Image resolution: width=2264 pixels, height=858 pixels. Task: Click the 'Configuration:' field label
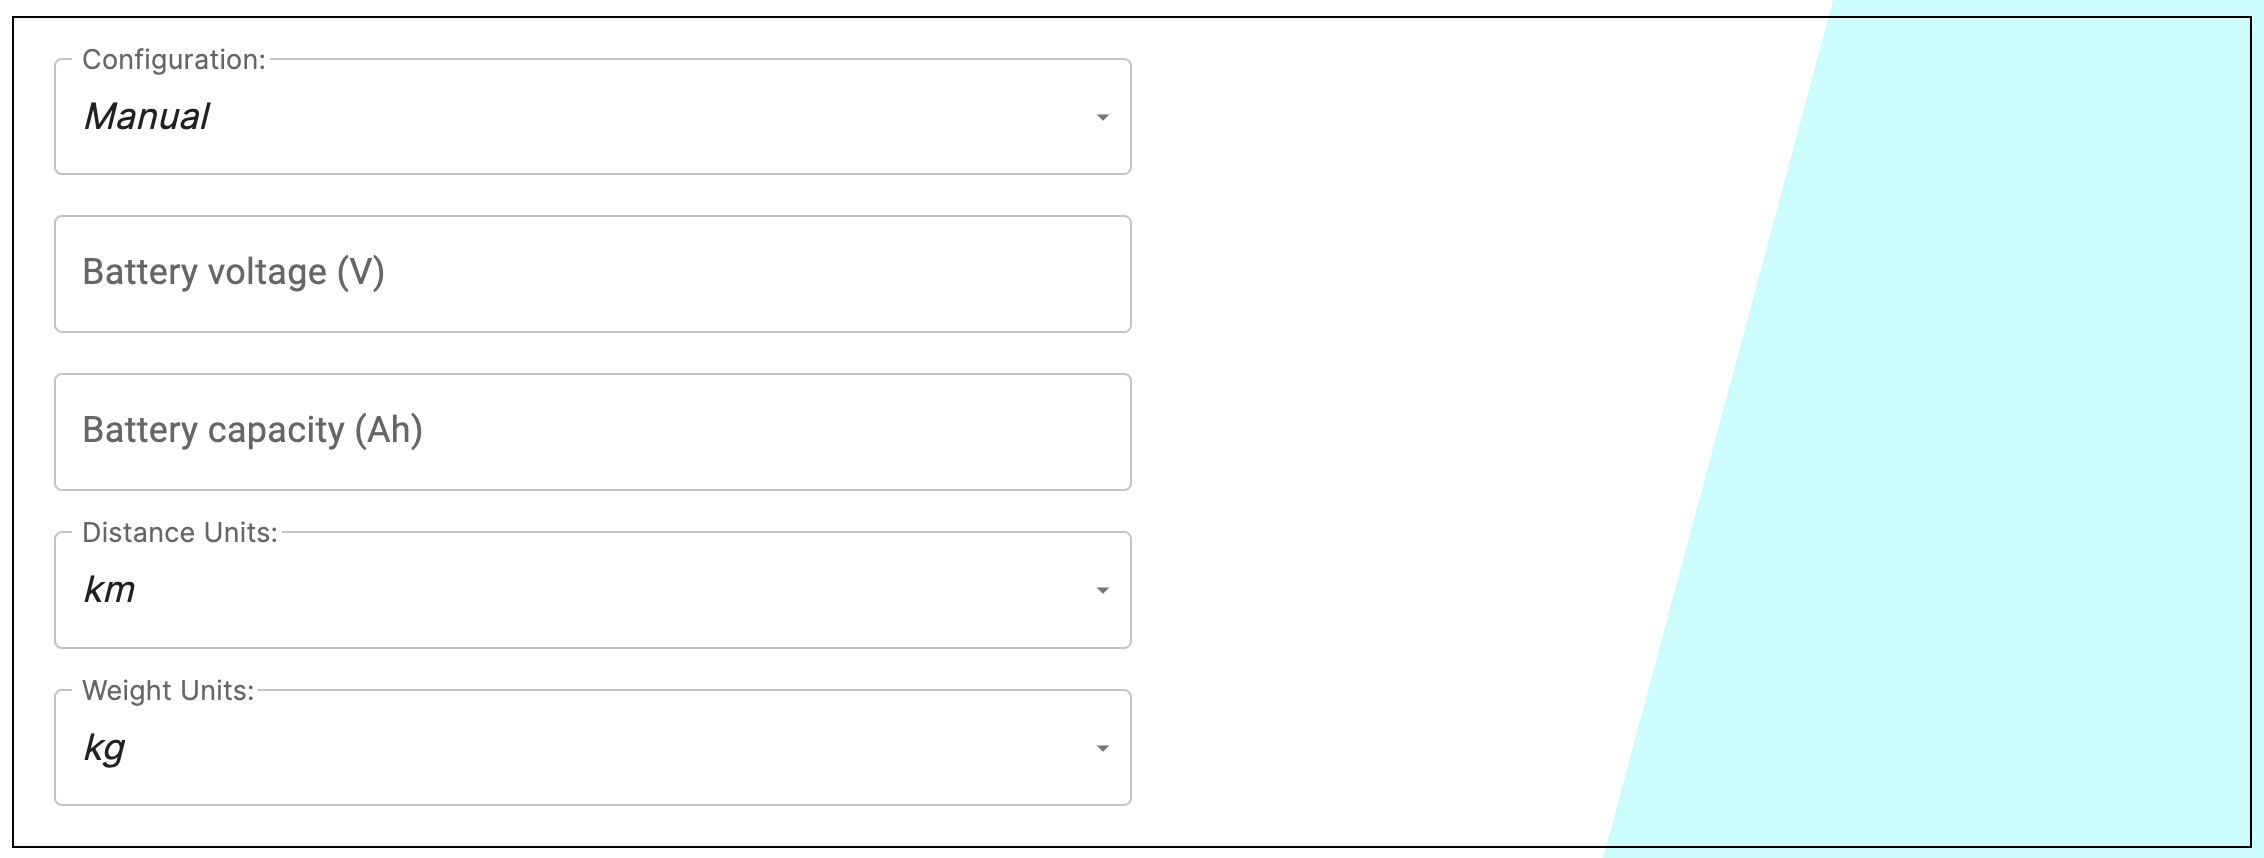pyautogui.click(x=174, y=60)
